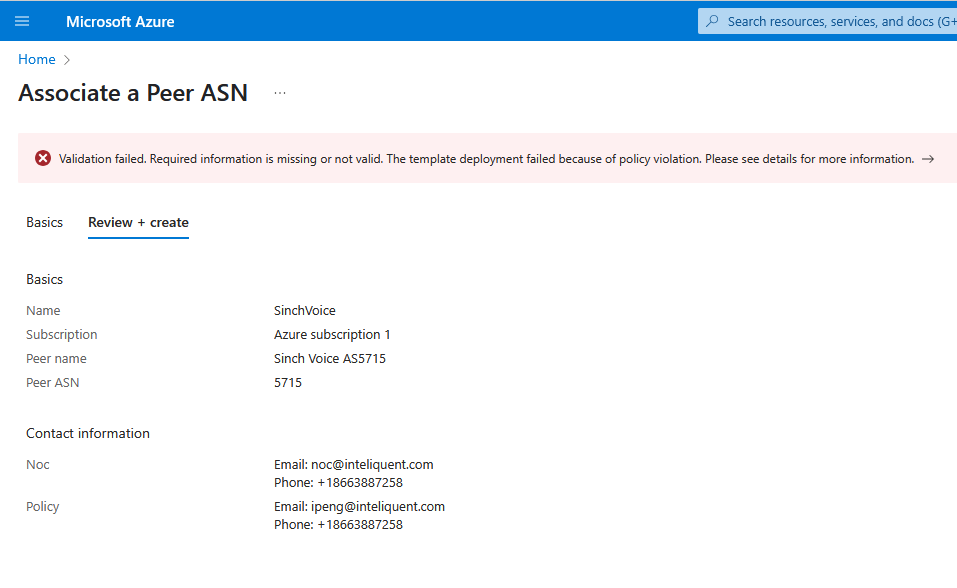This screenshot has width=957, height=588.
Task: Click the Noc contact label
Action: click(x=38, y=465)
